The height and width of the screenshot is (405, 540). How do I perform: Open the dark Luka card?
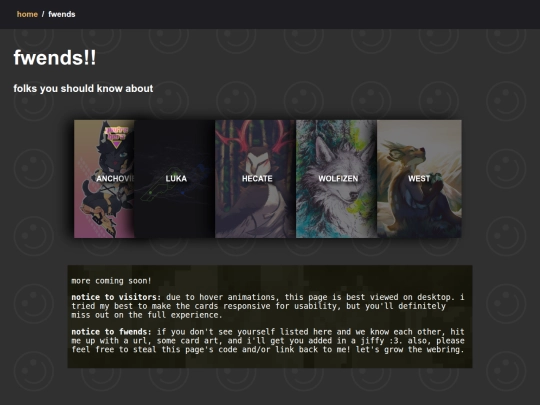[175, 179]
